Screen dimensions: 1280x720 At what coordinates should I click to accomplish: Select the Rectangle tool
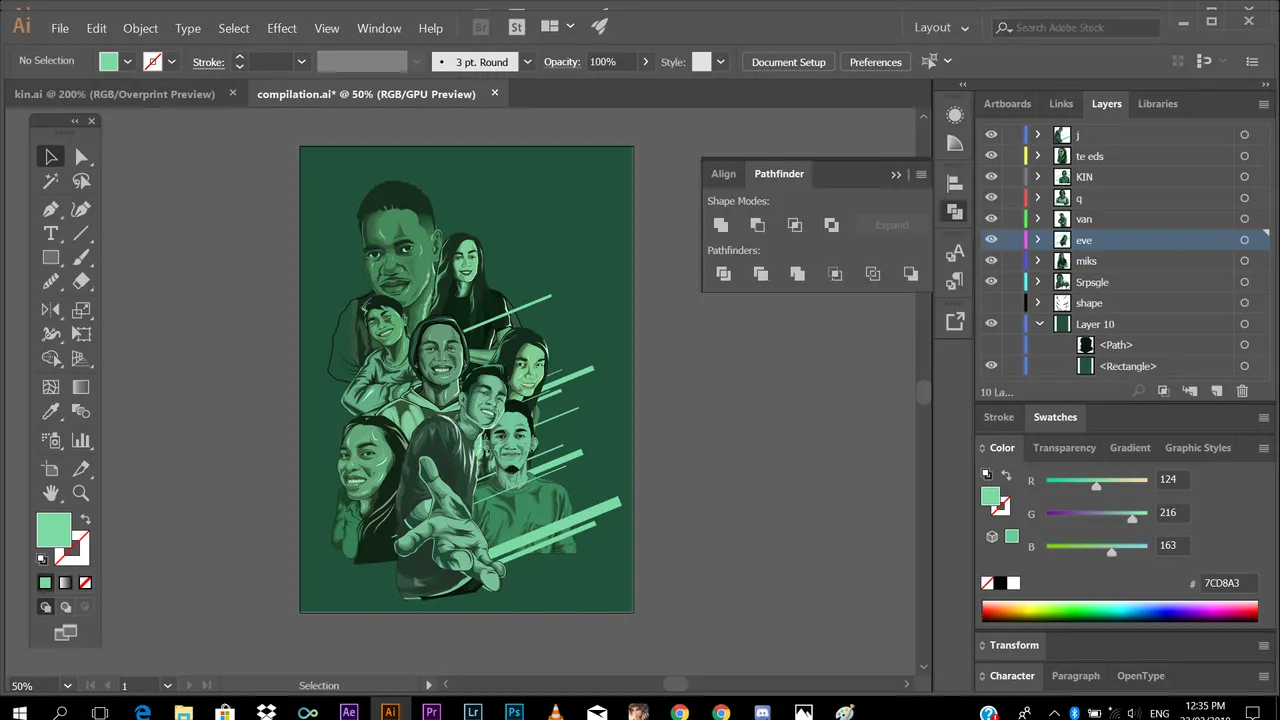(51, 258)
